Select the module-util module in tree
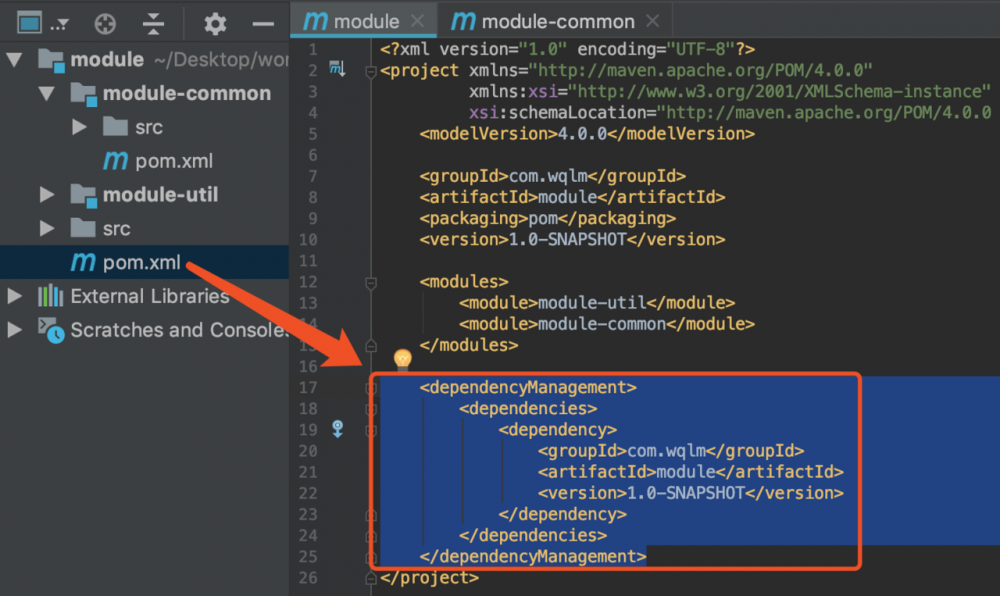Image resolution: width=1000 pixels, height=596 pixels. pos(160,194)
